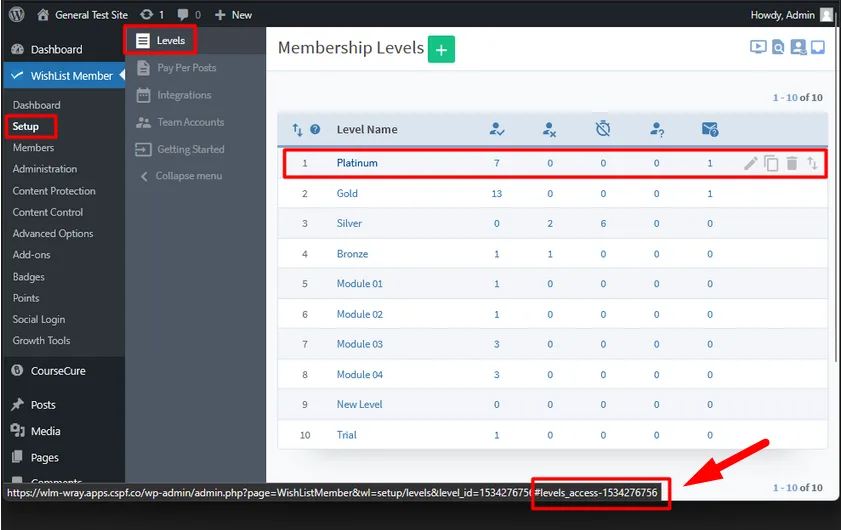Viewport: 841px width, 530px height.
Task: Open the video tutorial icon
Action: [758, 47]
